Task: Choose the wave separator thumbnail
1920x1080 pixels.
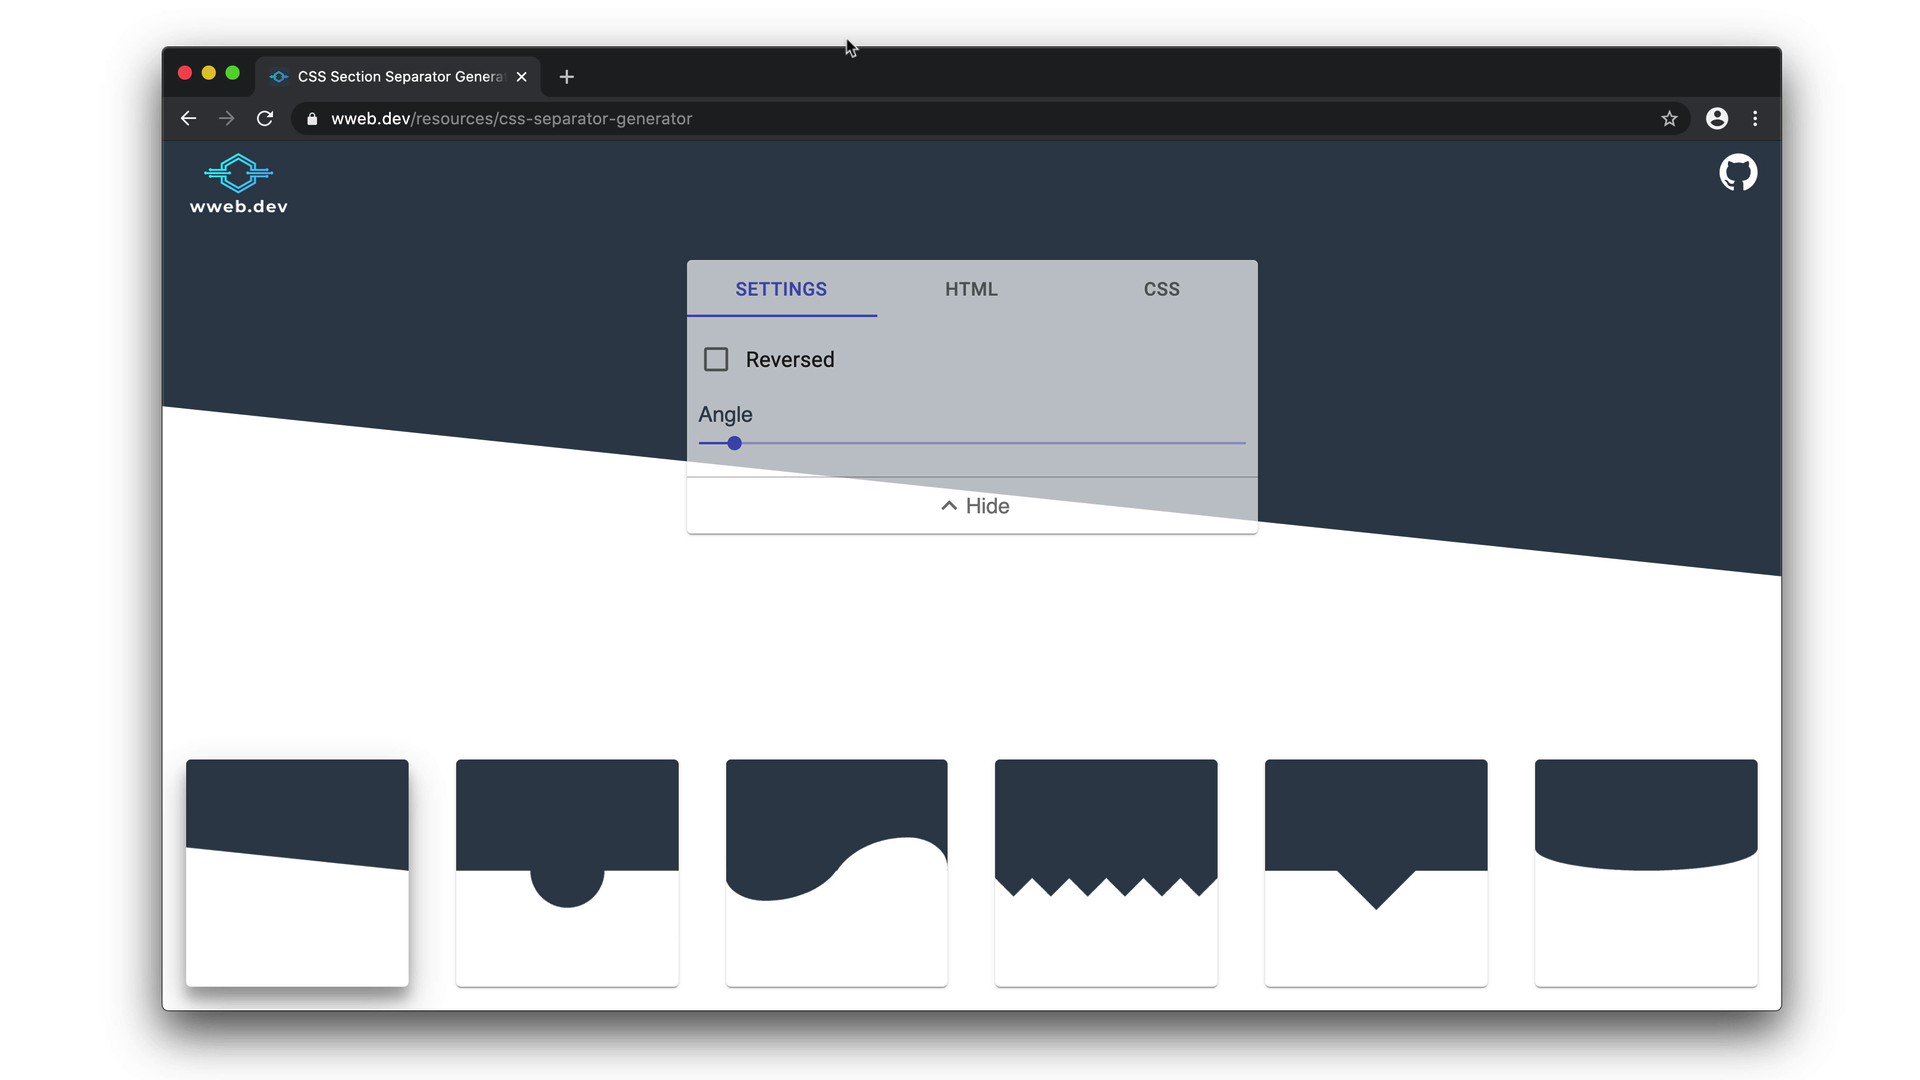Action: tap(836, 872)
